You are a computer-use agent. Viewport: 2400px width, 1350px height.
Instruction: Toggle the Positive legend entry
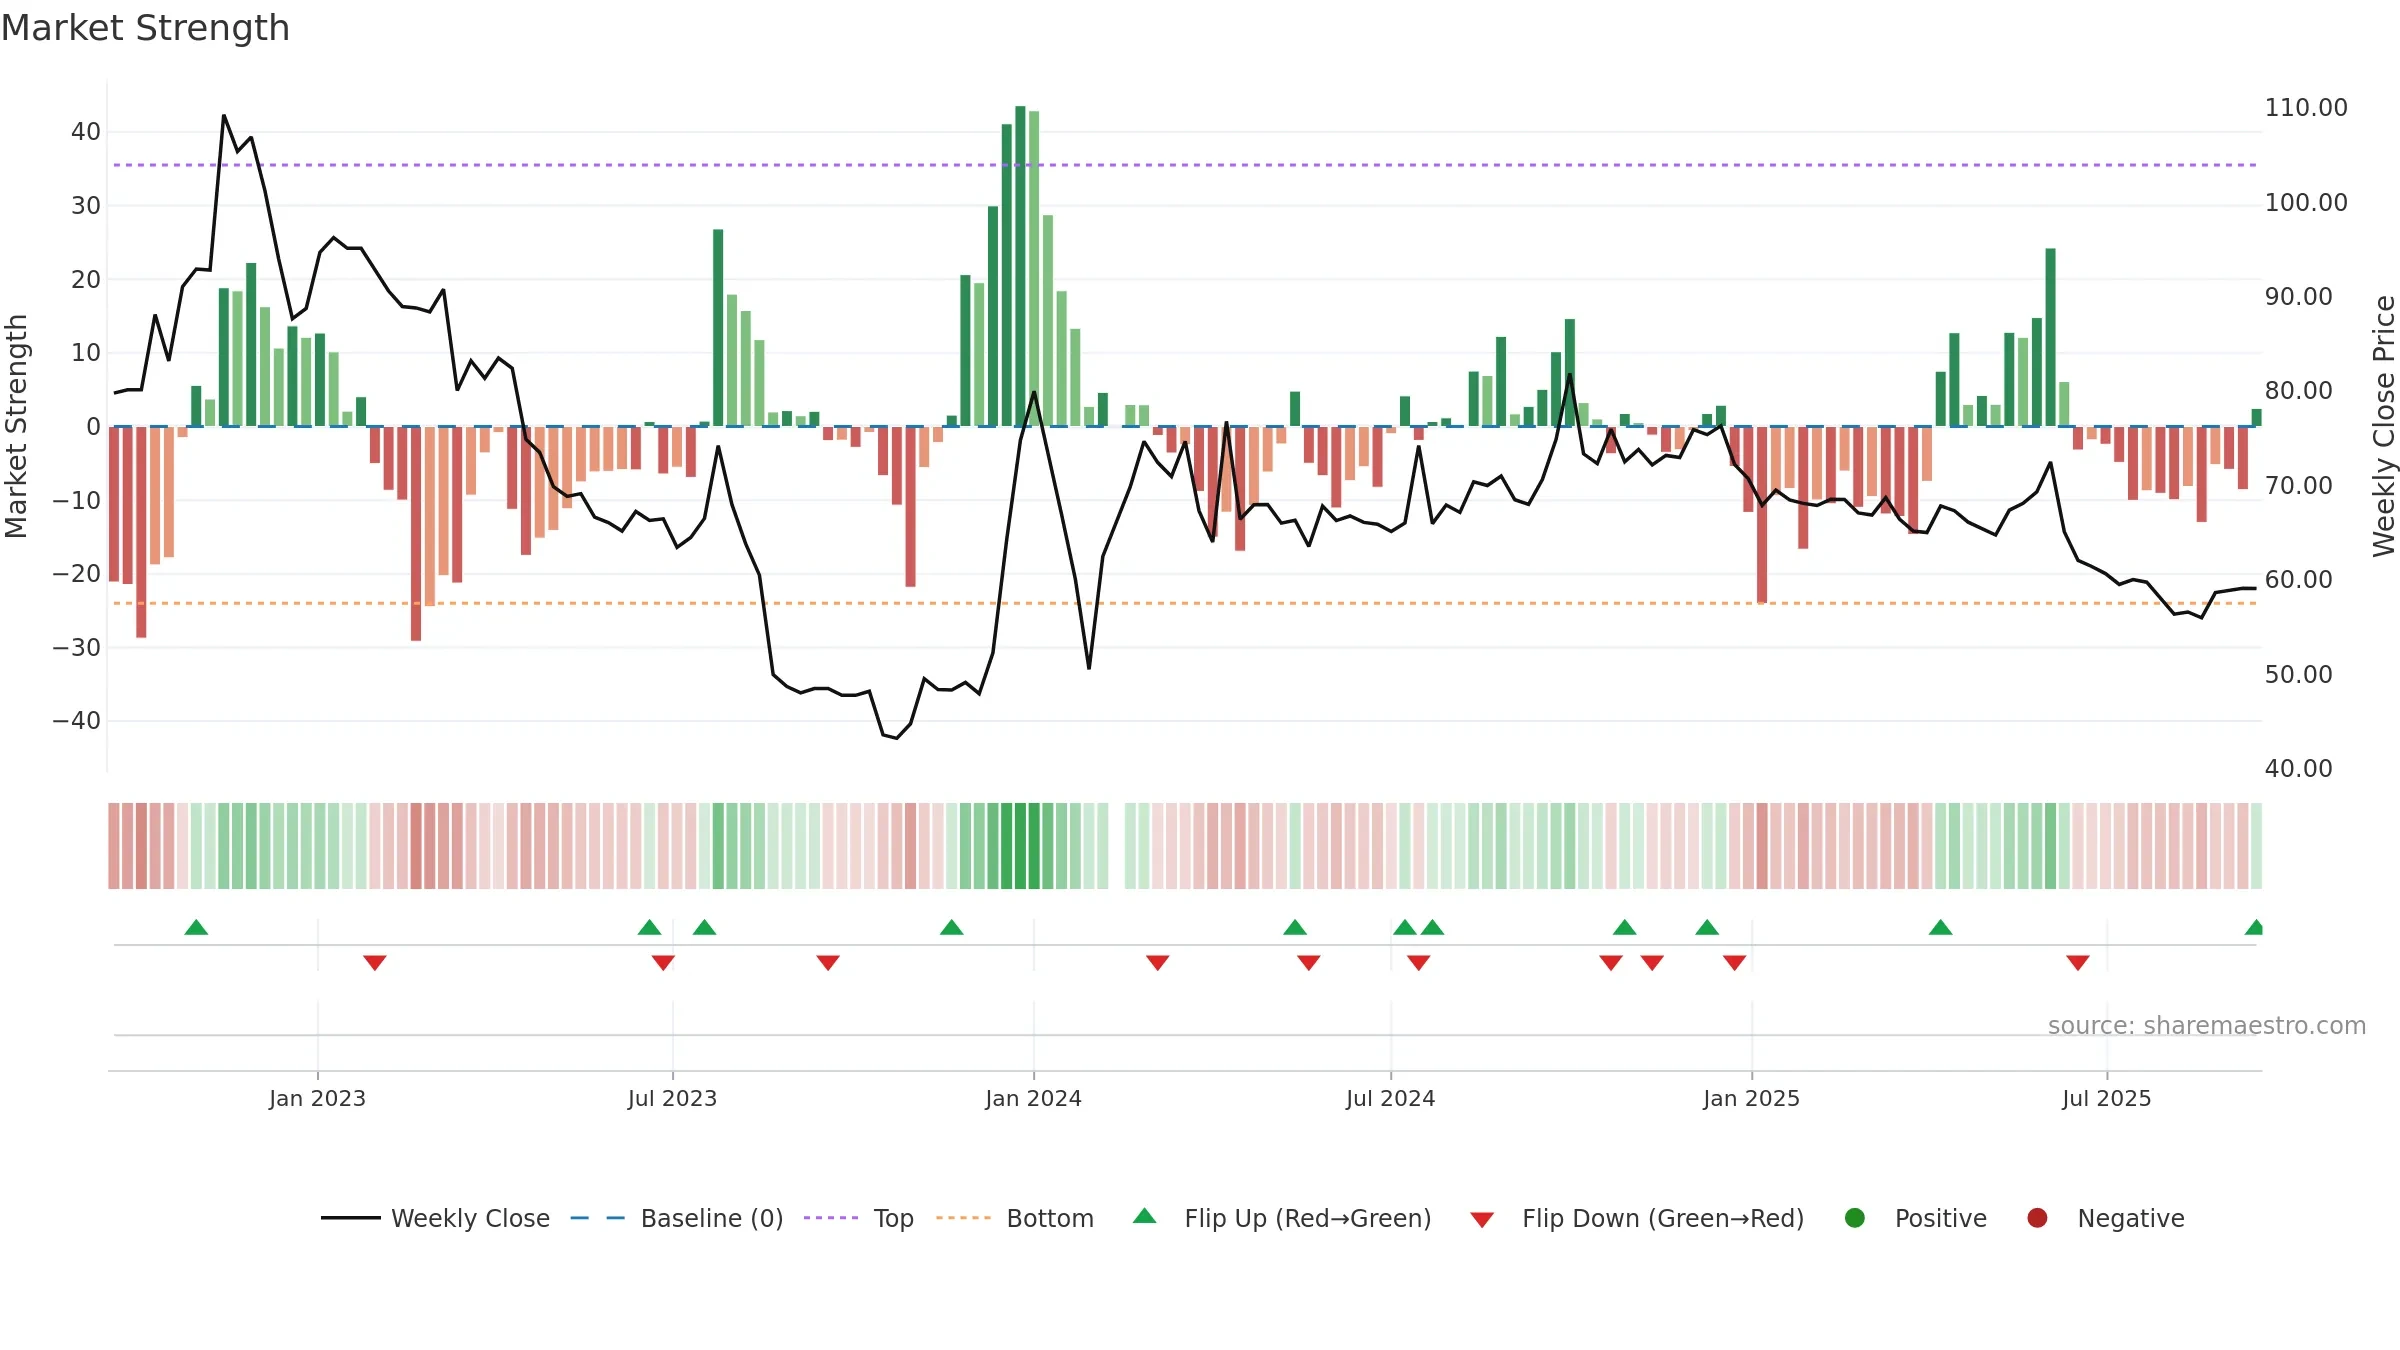[x=1915, y=1218]
